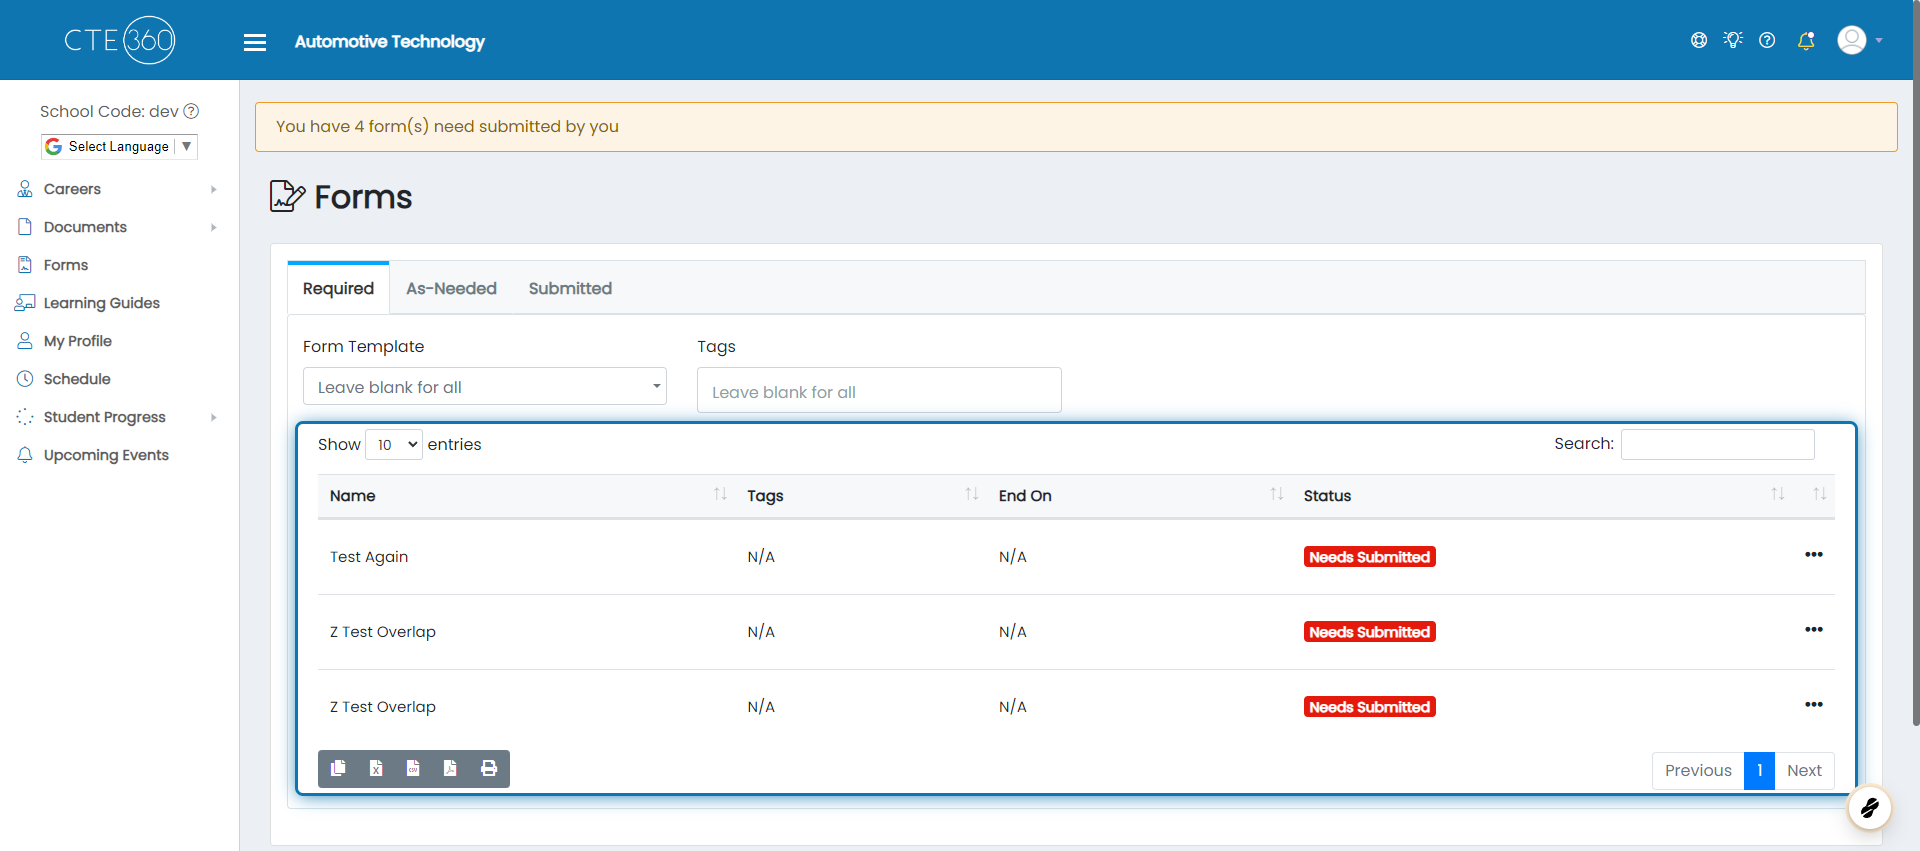This screenshot has height=851, width=1920.
Task: Click the floating round badge bottom-right widget
Action: (x=1869, y=808)
